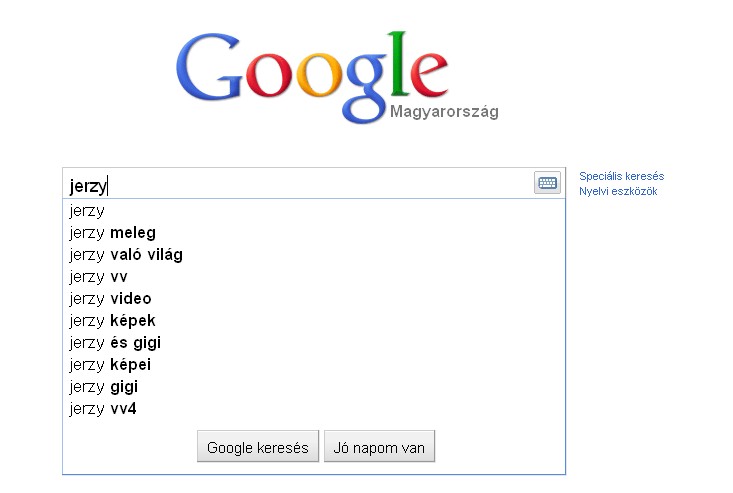Open the Nyelvi eszközök link

618,191
